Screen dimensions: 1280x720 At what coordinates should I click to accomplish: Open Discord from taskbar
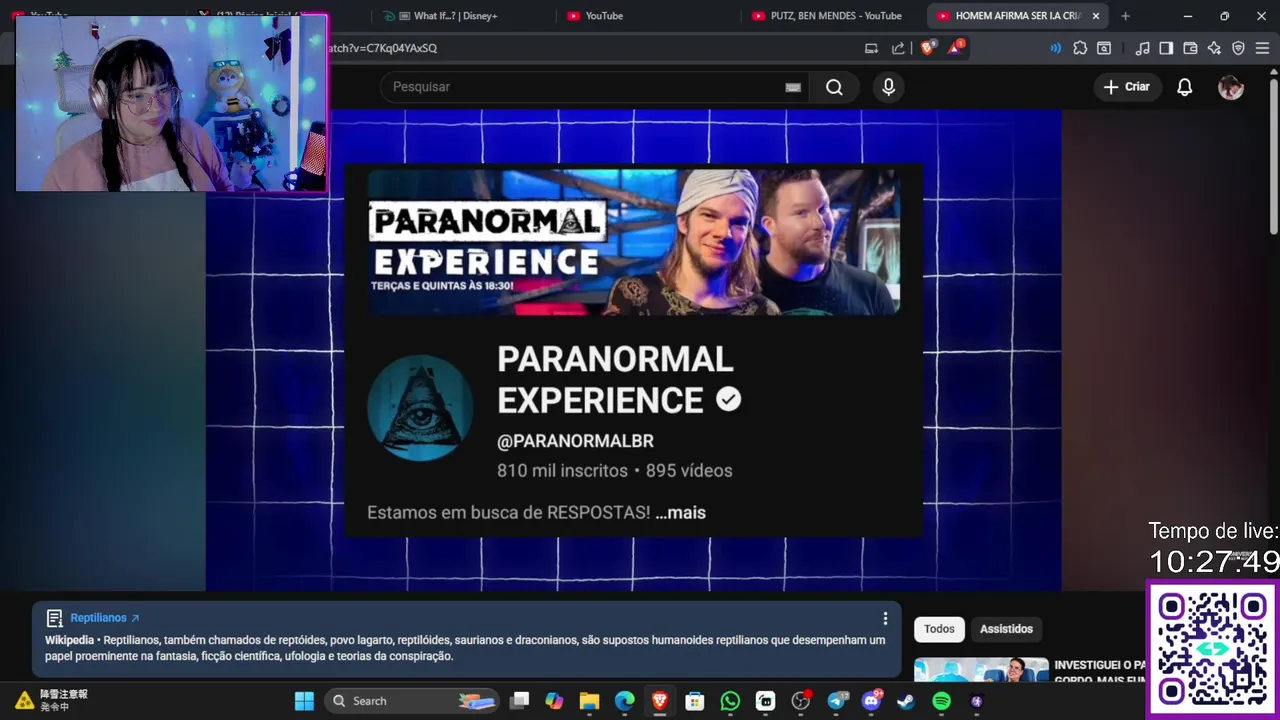click(x=871, y=701)
